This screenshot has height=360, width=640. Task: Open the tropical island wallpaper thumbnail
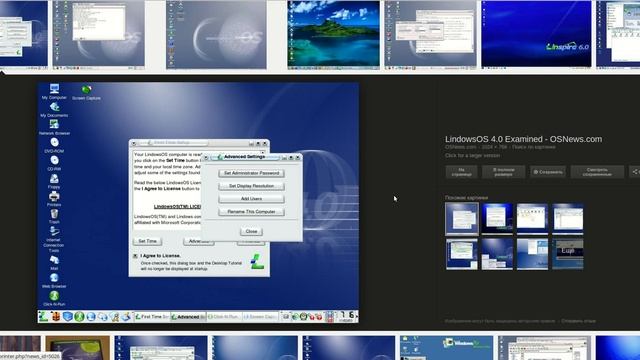[333, 35]
